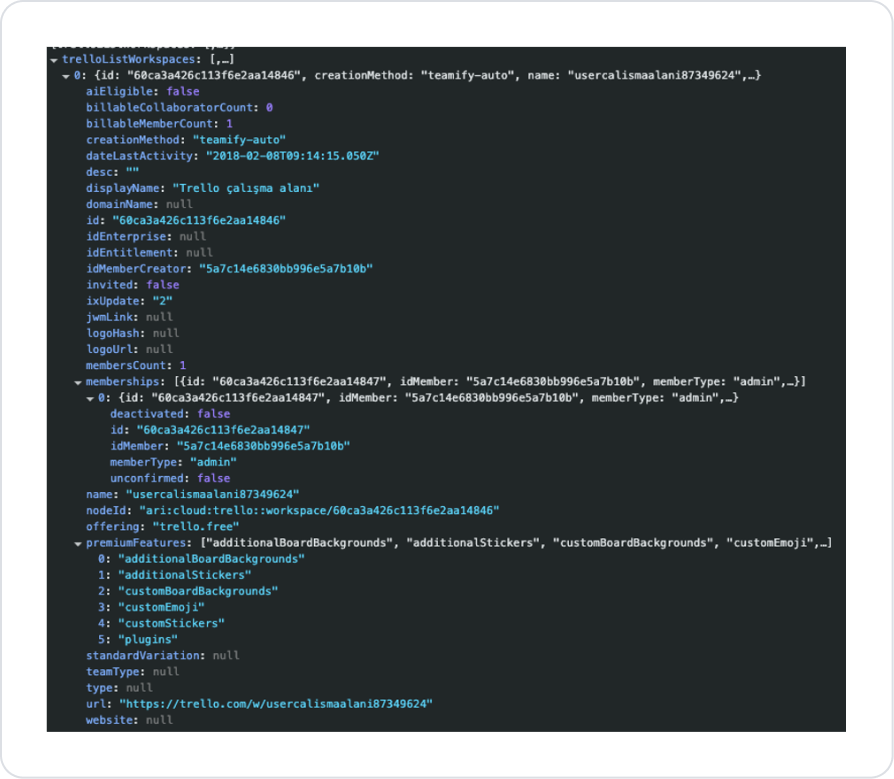Image resolution: width=894 pixels, height=779 pixels.
Task: Click the membership idMember property row
Action: [x=230, y=446]
